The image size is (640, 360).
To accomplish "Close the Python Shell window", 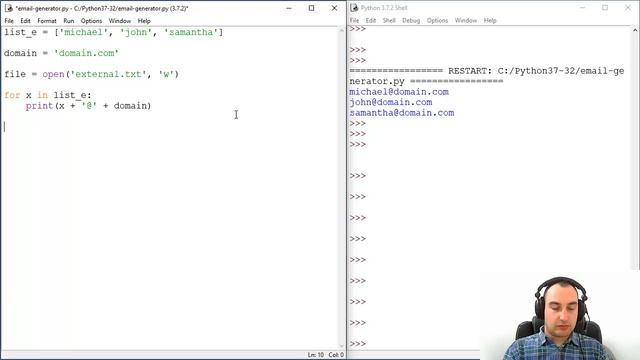I will 628,8.
